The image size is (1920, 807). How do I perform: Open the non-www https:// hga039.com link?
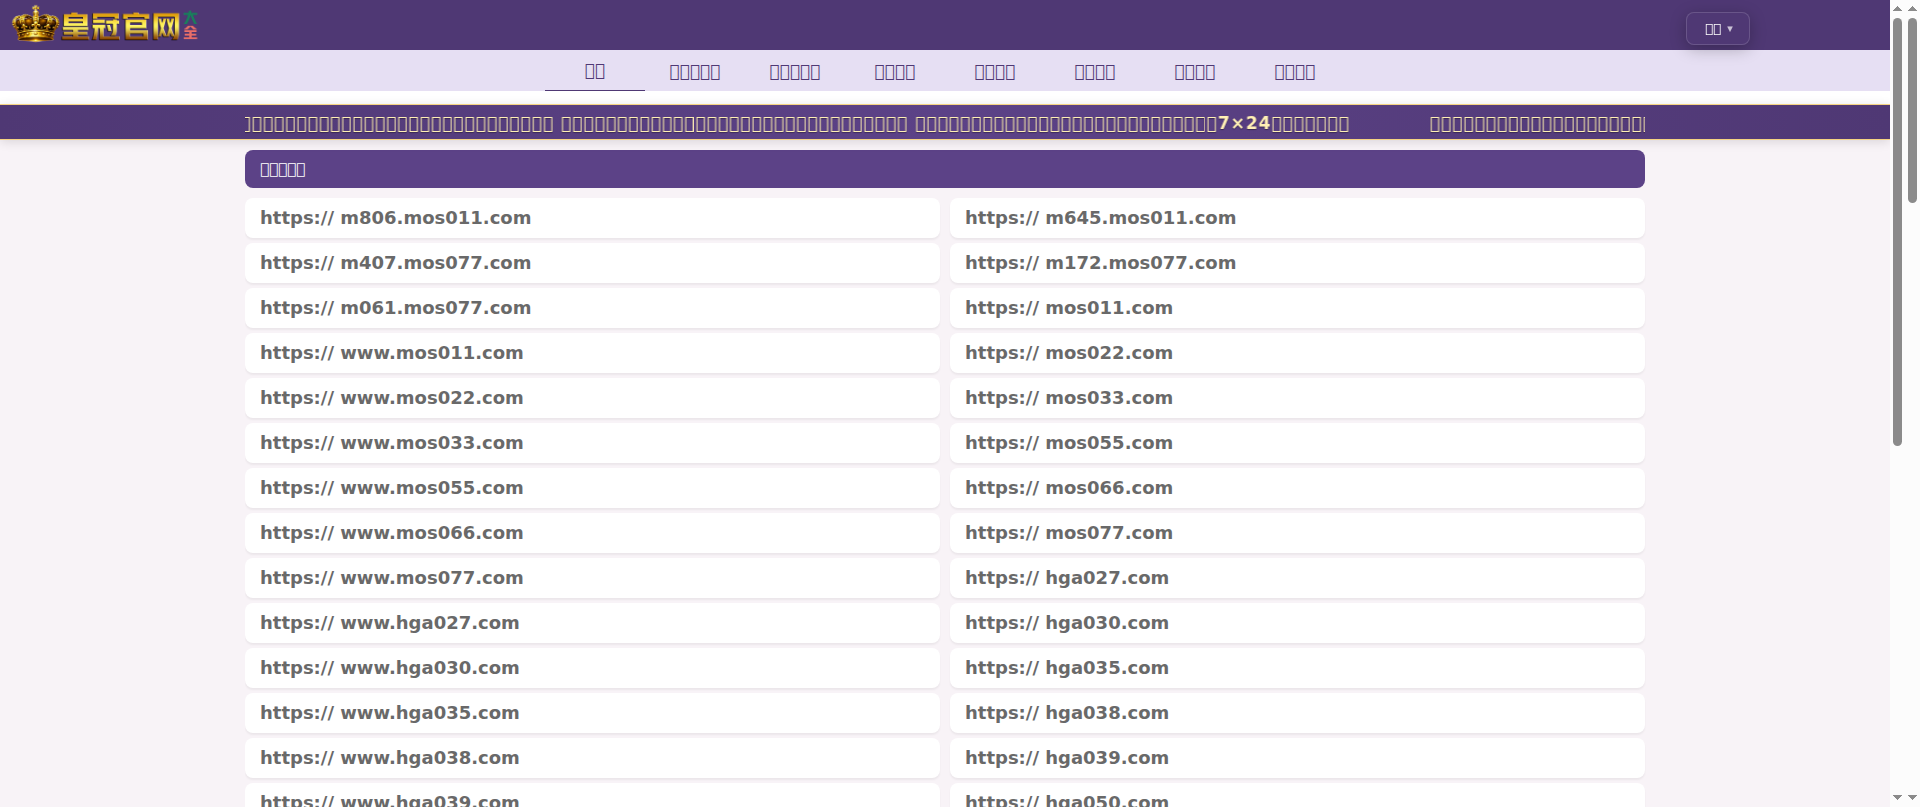(x=1297, y=758)
